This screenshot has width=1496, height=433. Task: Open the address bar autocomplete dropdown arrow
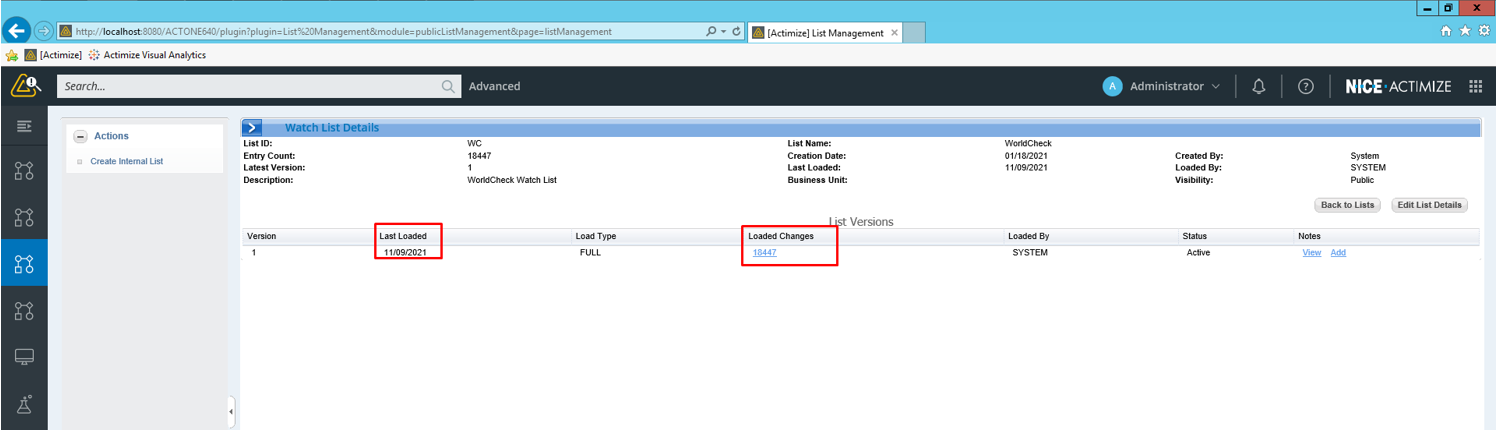pyautogui.click(x=723, y=32)
